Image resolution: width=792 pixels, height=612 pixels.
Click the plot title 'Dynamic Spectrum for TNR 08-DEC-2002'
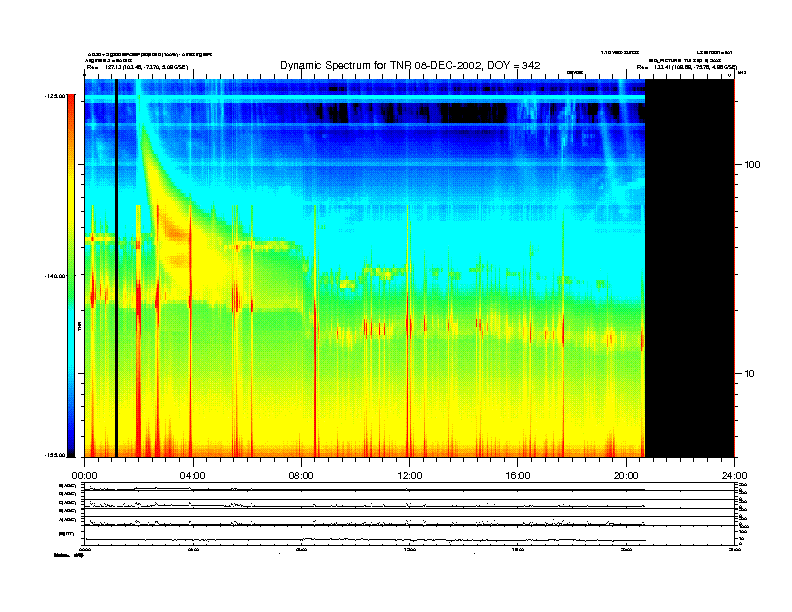coord(410,66)
